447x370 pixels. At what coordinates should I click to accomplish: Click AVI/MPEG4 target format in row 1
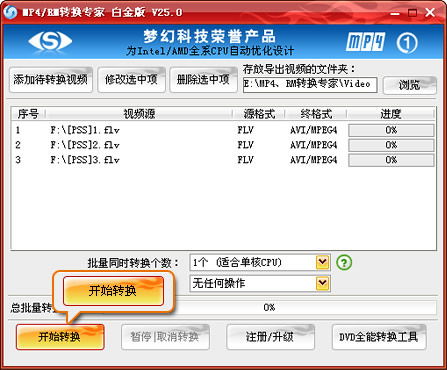click(x=314, y=130)
